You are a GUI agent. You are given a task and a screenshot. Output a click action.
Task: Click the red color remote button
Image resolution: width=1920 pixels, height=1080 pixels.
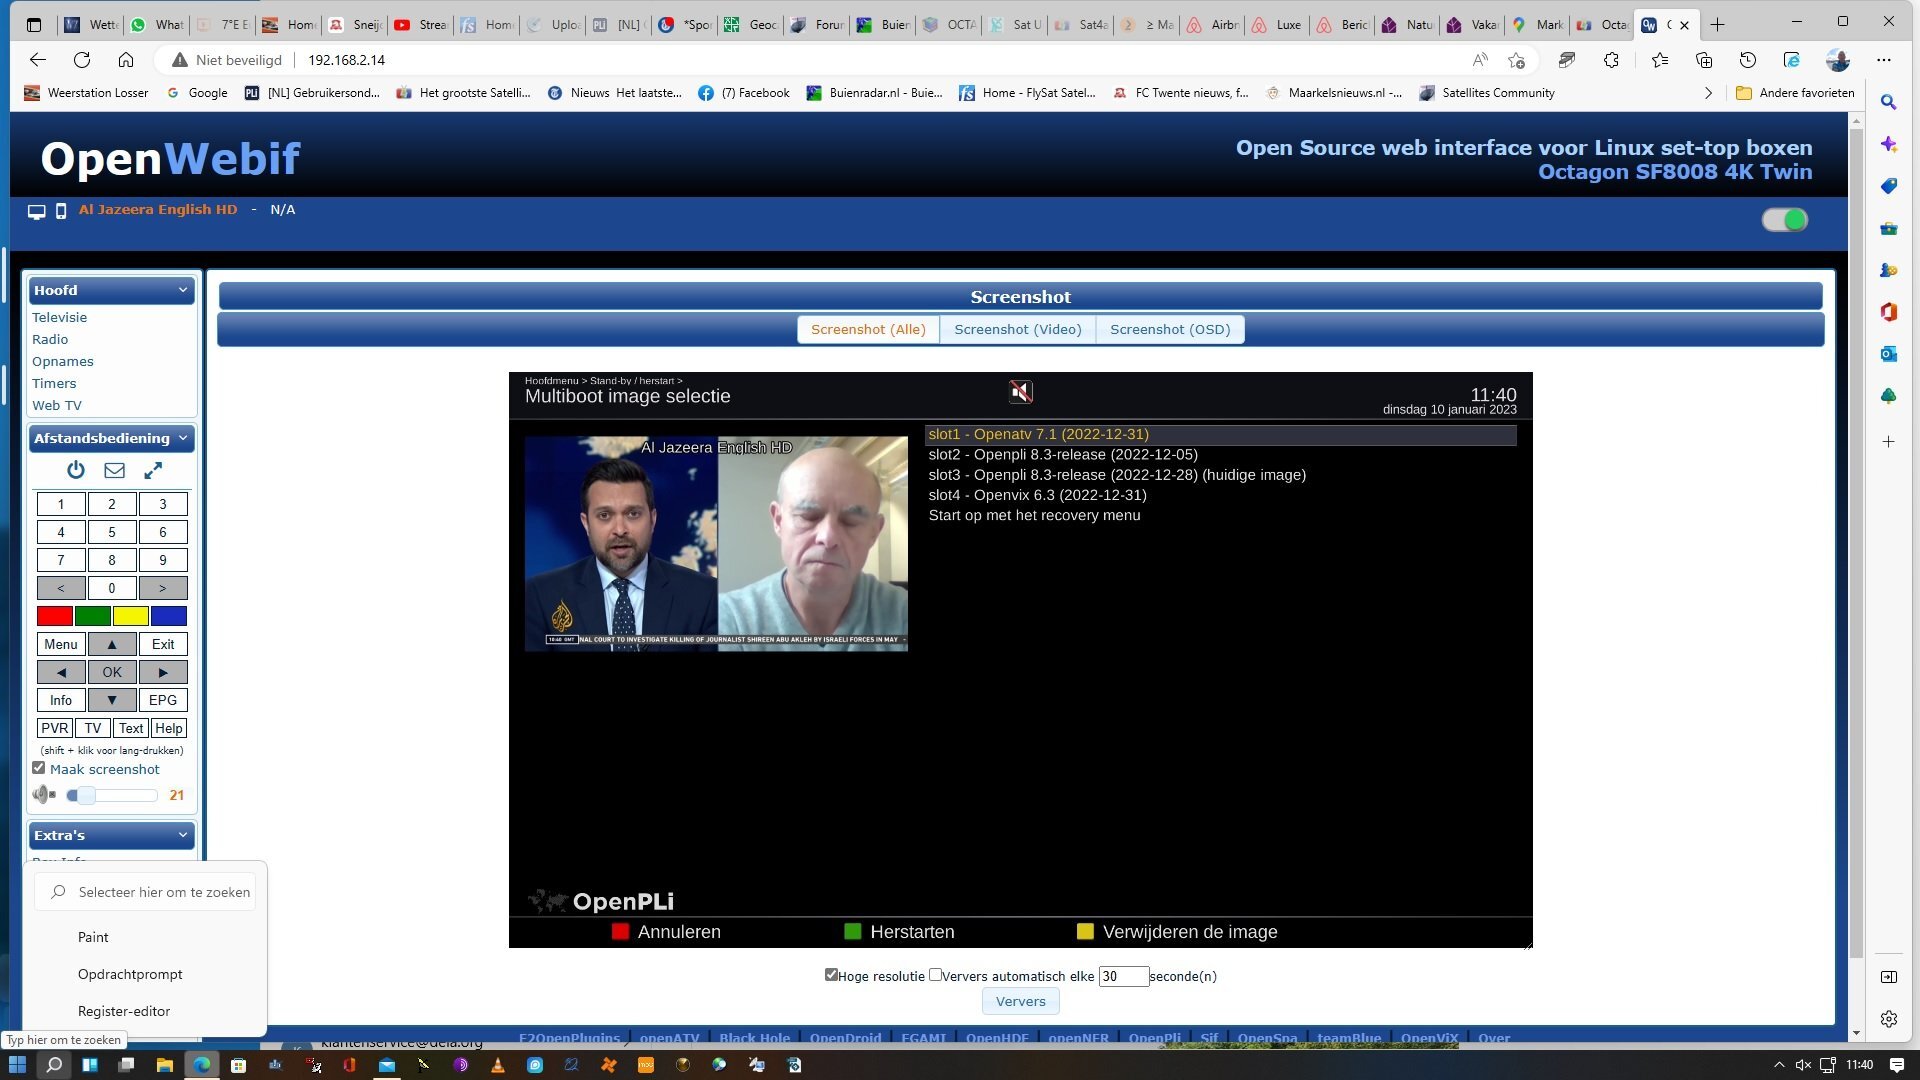pos(55,616)
